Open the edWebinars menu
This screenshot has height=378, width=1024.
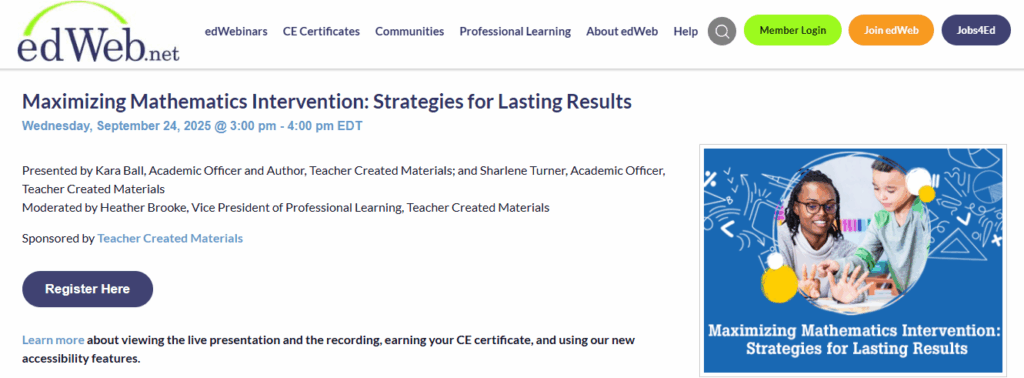[236, 31]
